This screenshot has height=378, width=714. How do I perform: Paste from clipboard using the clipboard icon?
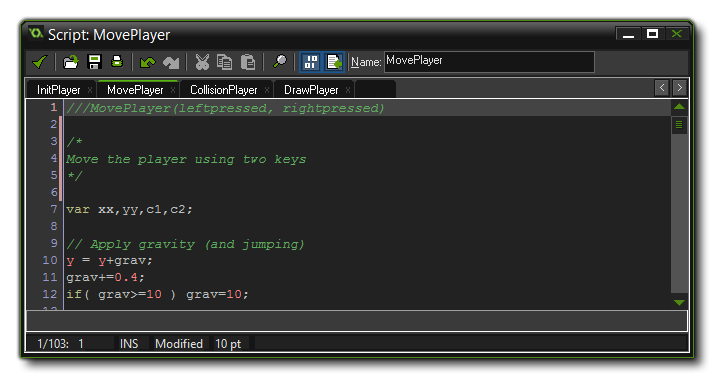[x=248, y=62]
